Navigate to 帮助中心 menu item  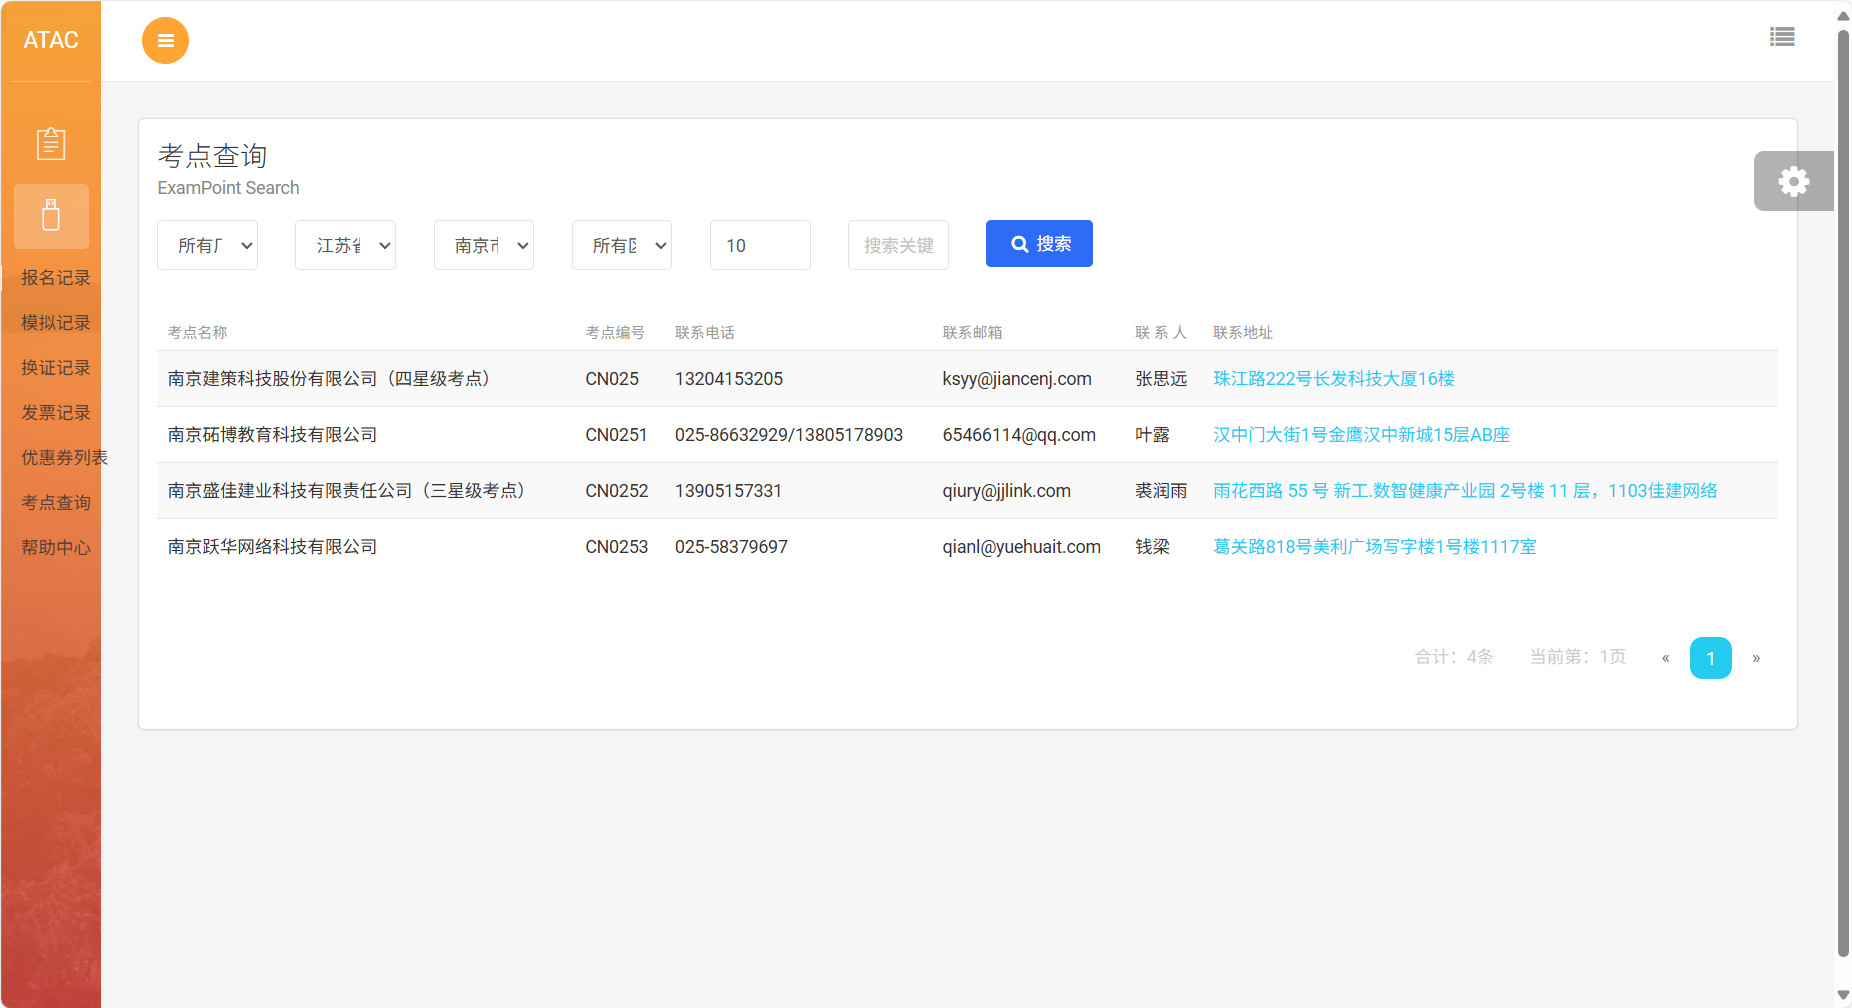56,548
